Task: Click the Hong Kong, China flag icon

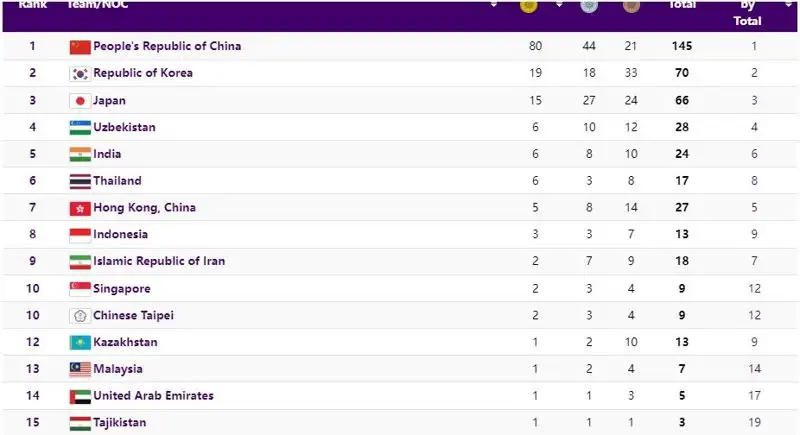Action: (80, 208)
